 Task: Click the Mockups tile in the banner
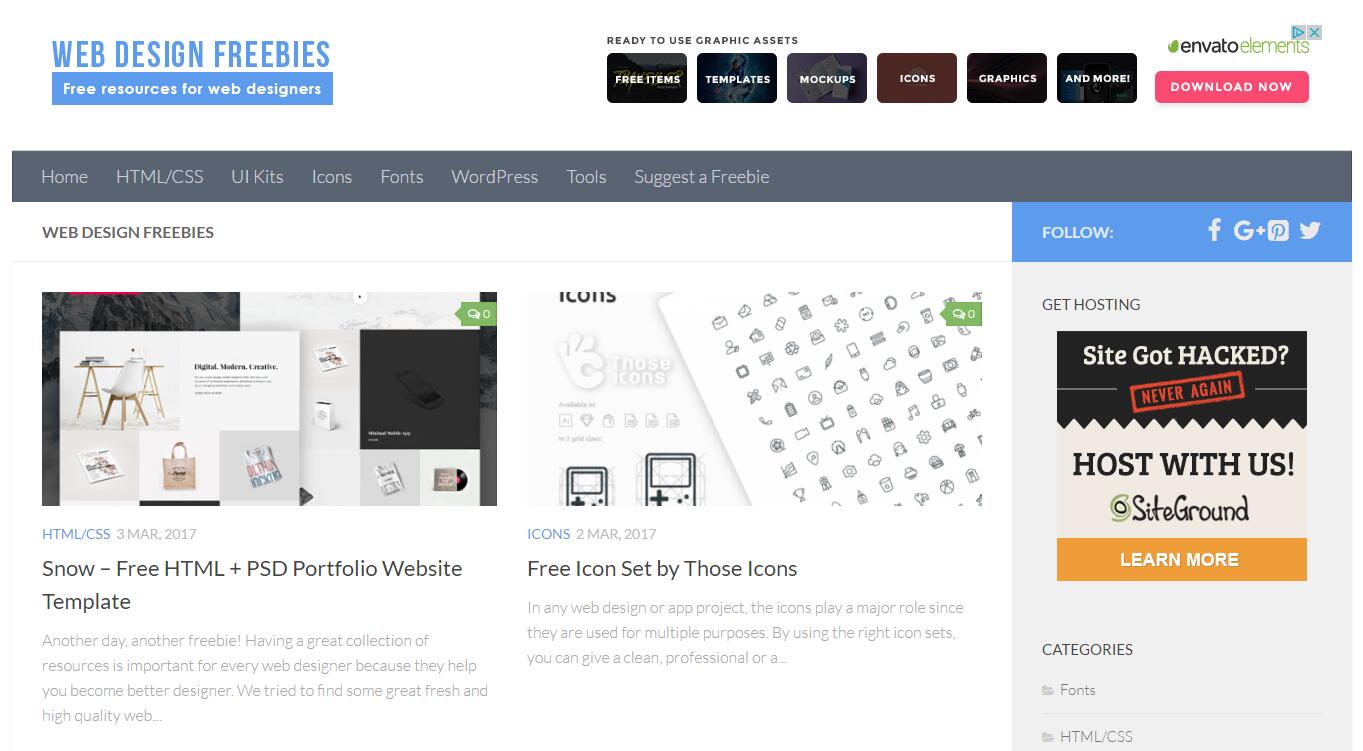click(x=827, y=78)
